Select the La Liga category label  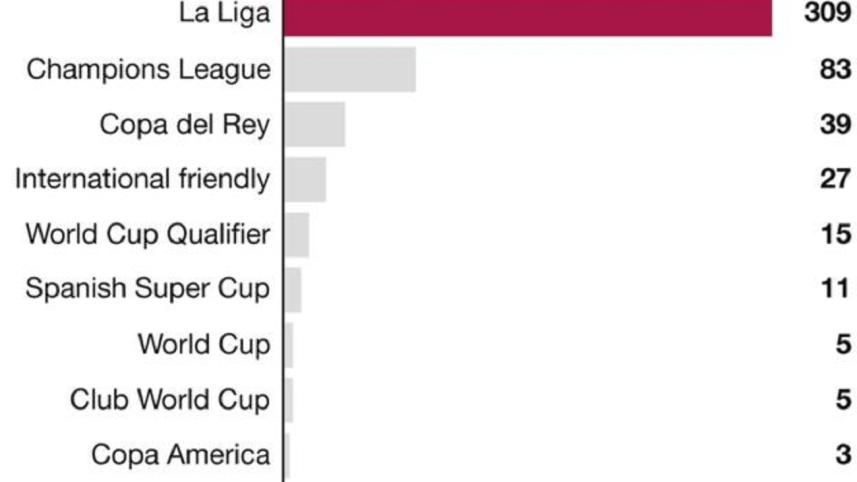[225, 15]
